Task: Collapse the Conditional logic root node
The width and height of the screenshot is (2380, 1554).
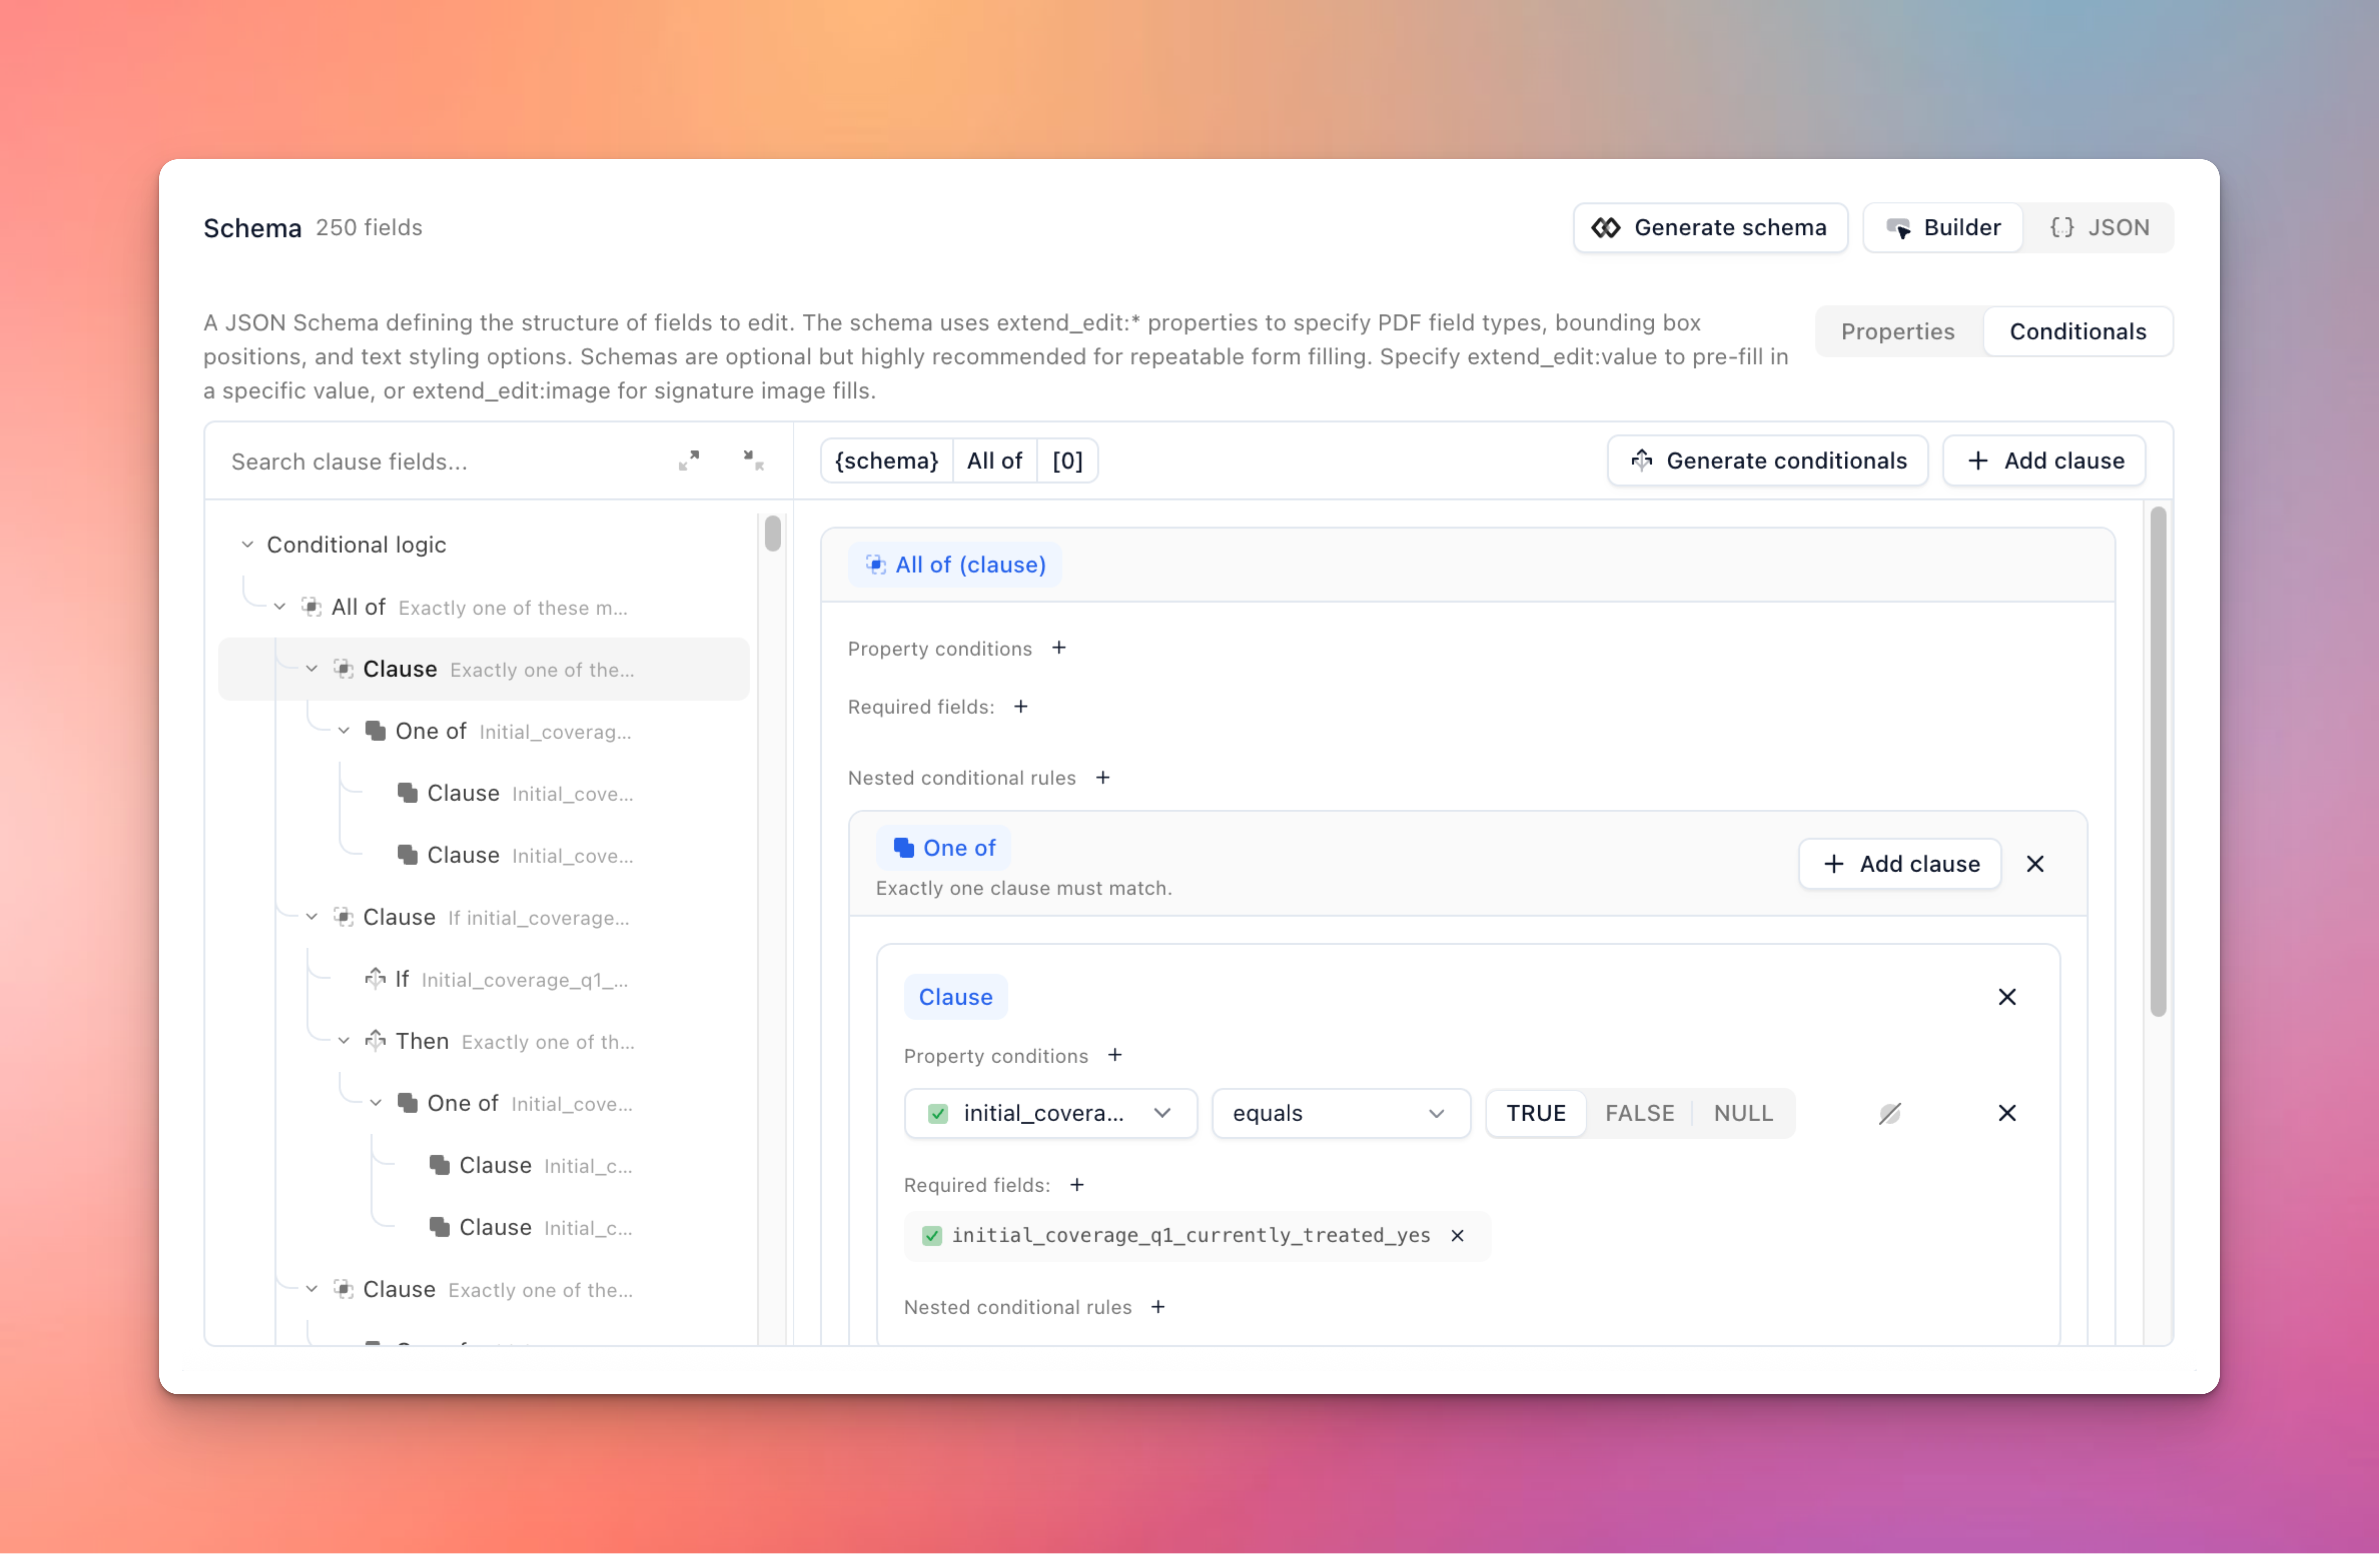Action: click(247, 545)
